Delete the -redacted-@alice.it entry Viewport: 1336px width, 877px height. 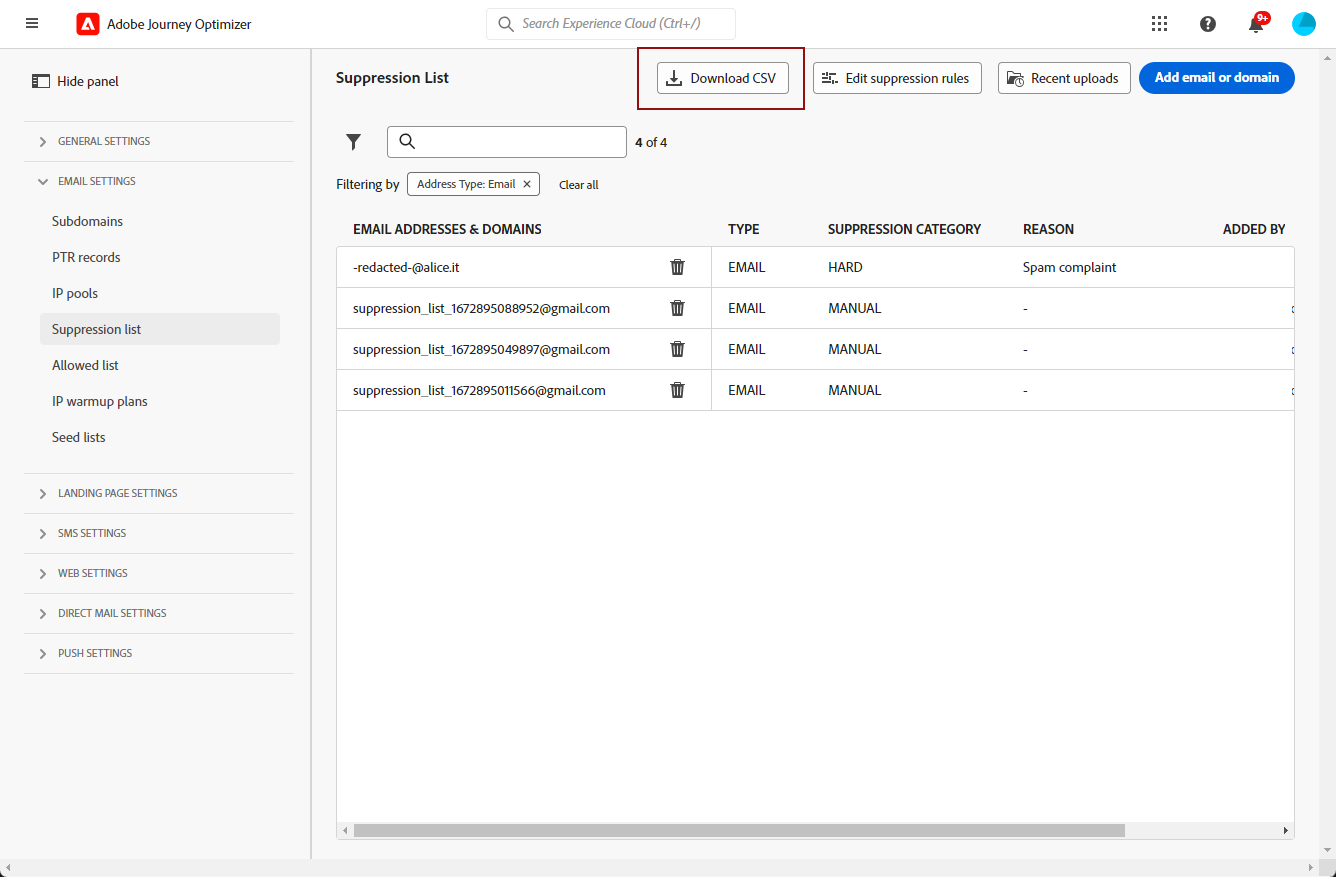click(677, 267)
